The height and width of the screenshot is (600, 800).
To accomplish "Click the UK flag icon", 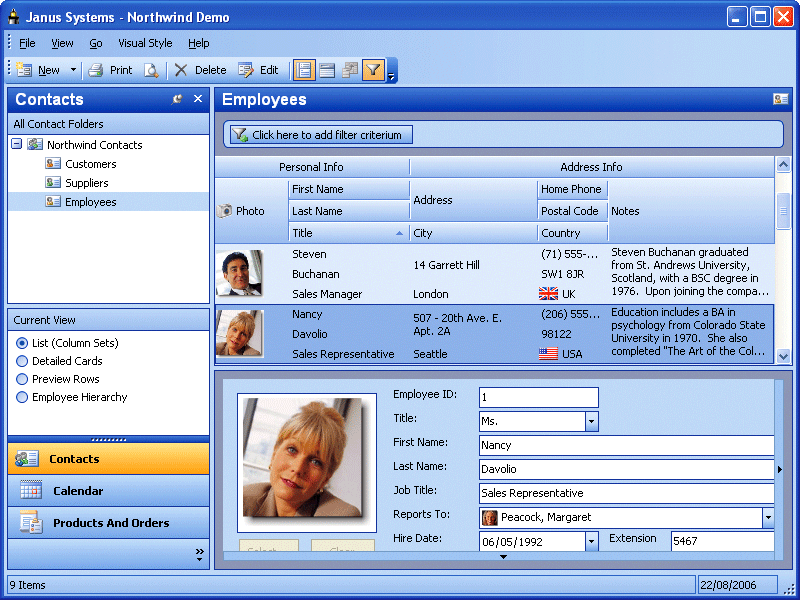I will tap(548, 294).
